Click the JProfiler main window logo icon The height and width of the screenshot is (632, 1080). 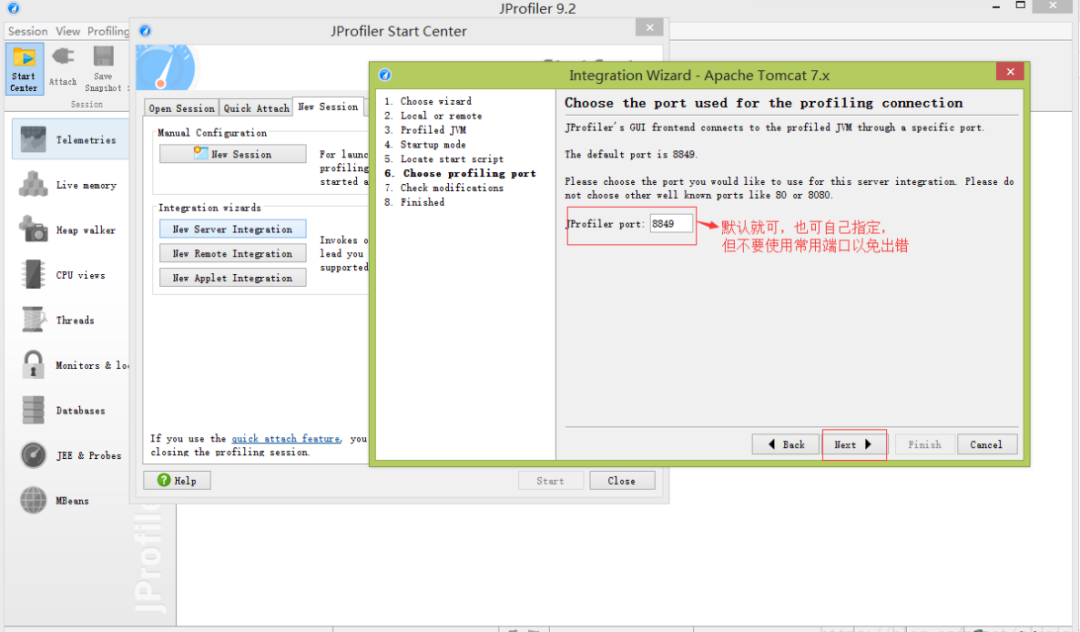[13, 8]
